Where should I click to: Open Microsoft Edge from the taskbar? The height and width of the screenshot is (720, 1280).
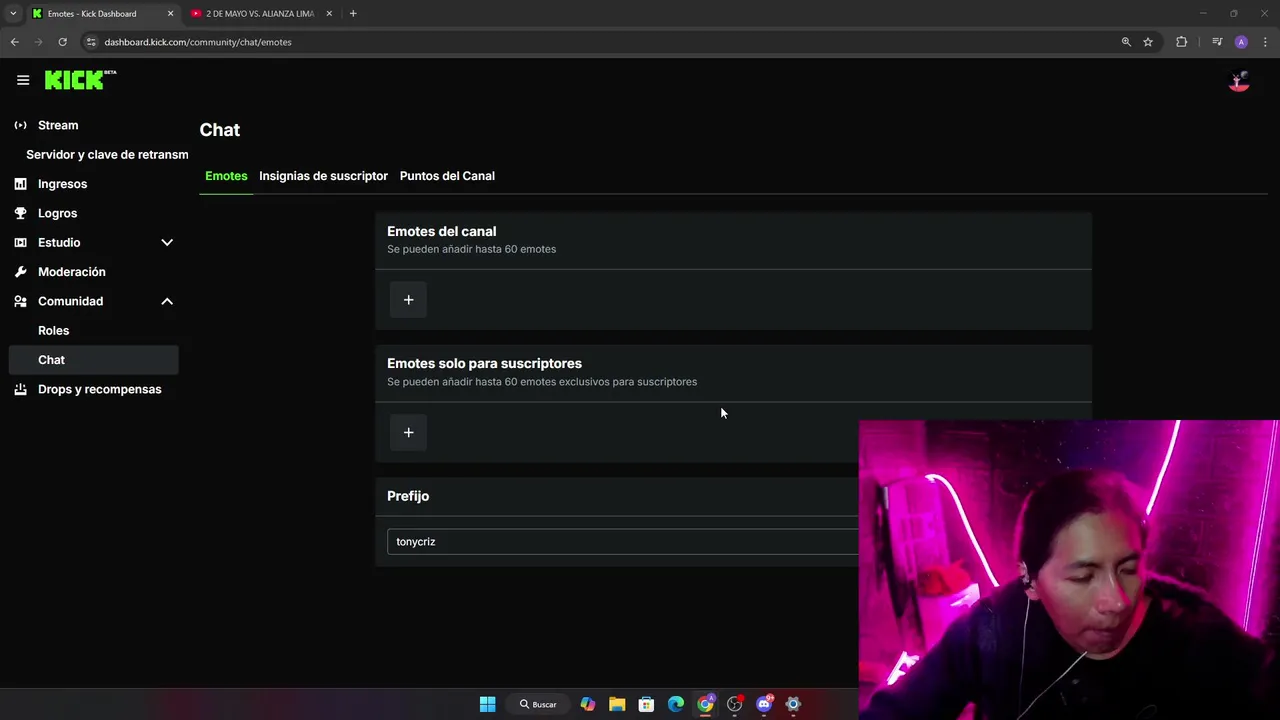tap(676, 704)
